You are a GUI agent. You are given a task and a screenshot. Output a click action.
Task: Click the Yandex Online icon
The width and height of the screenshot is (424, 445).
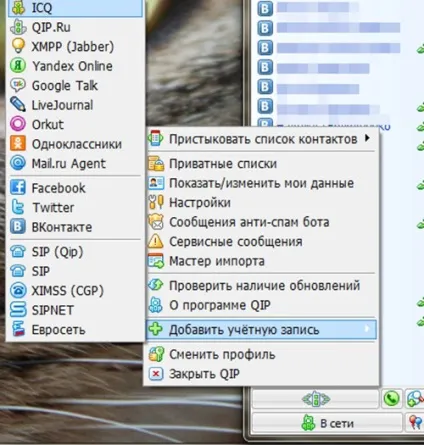(x=18, y=66)
